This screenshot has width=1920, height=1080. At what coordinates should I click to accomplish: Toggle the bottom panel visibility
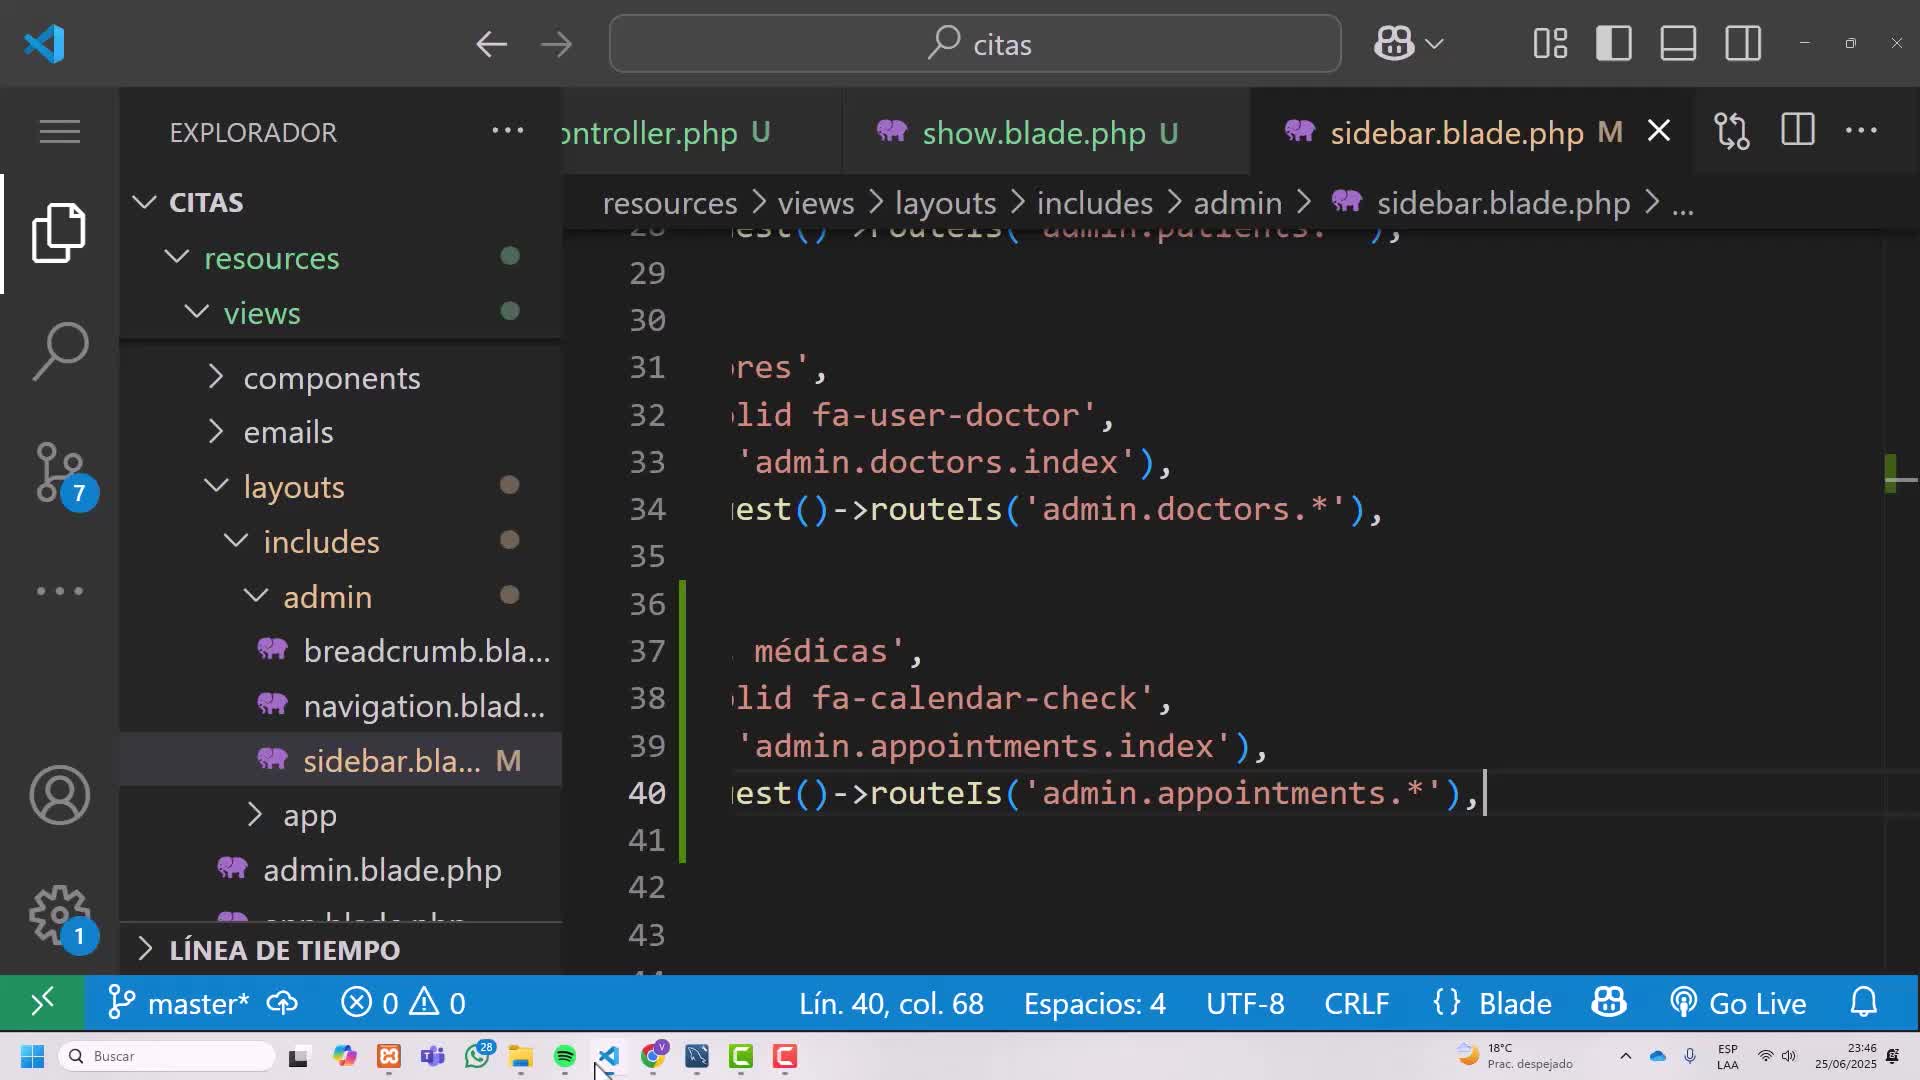click(x=1678, y=44)
